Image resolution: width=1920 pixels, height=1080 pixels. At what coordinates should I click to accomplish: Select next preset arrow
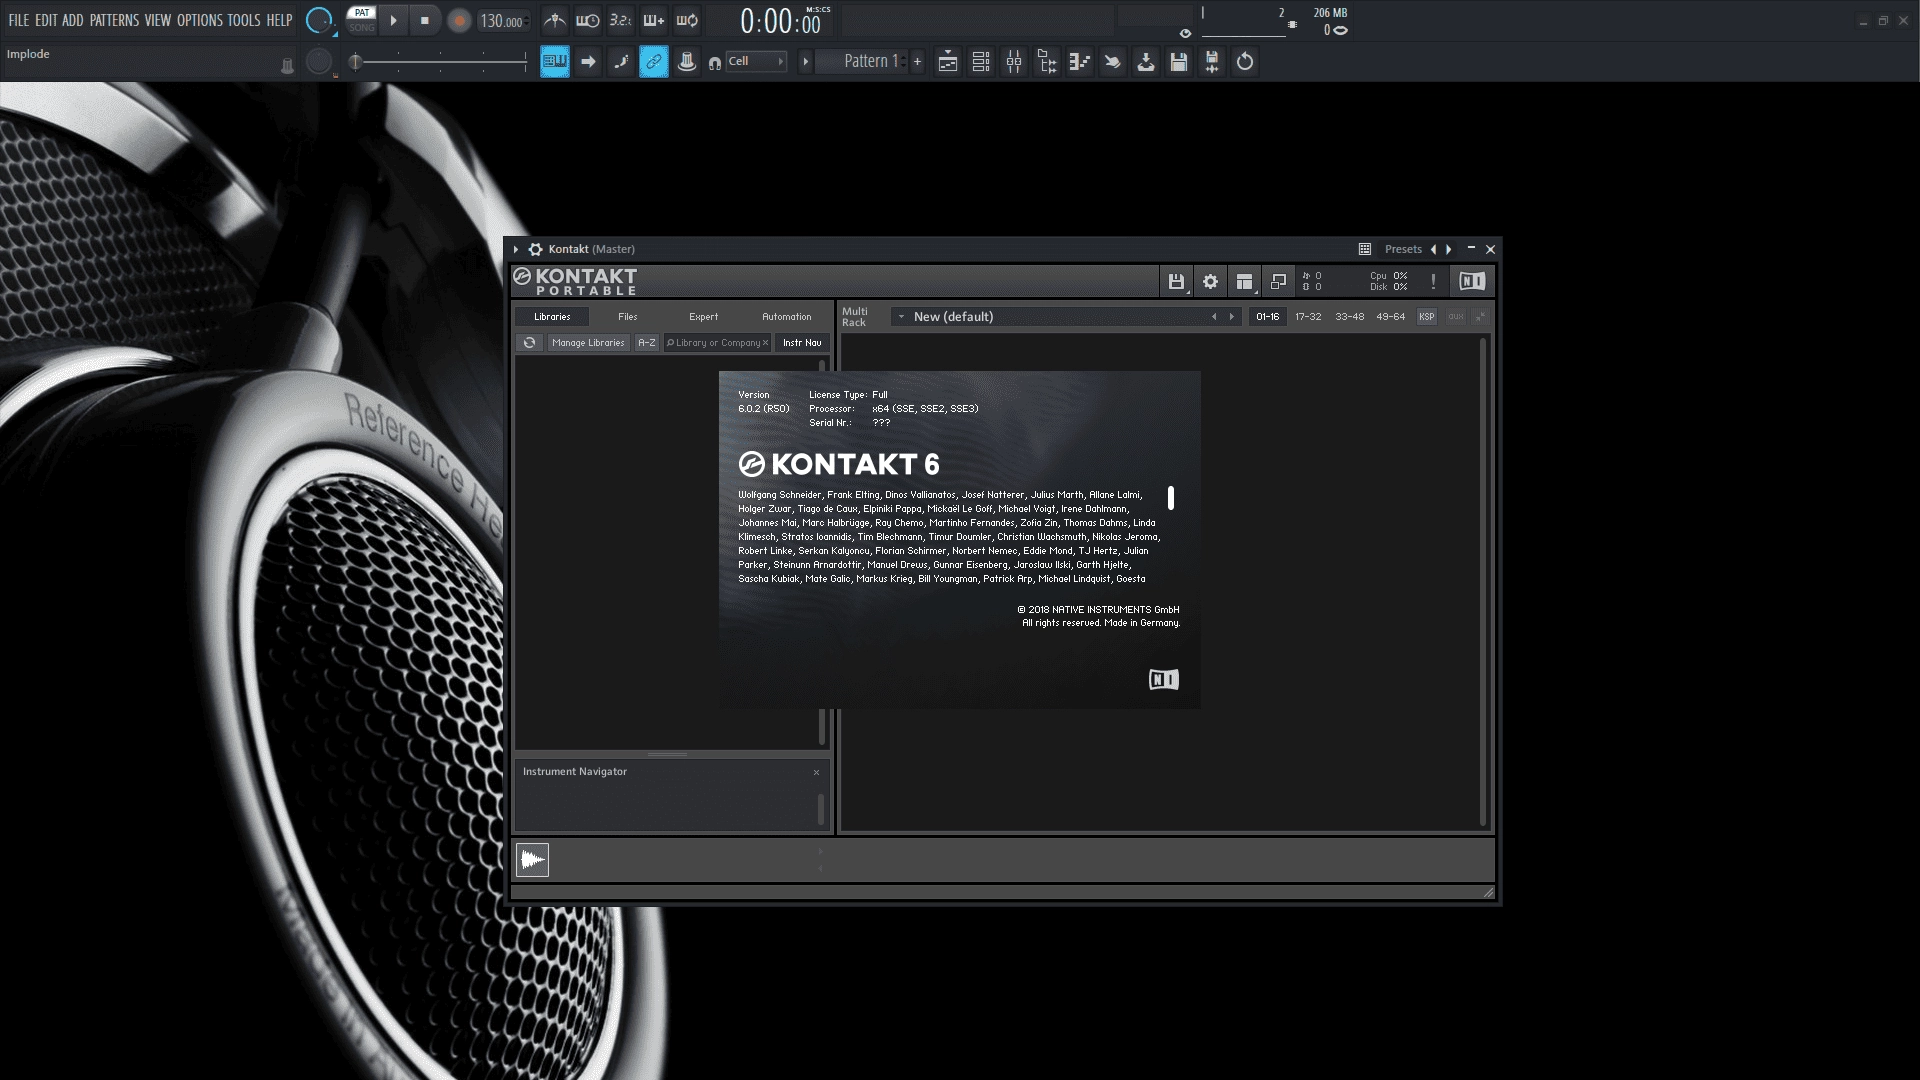click(1449, 249)
